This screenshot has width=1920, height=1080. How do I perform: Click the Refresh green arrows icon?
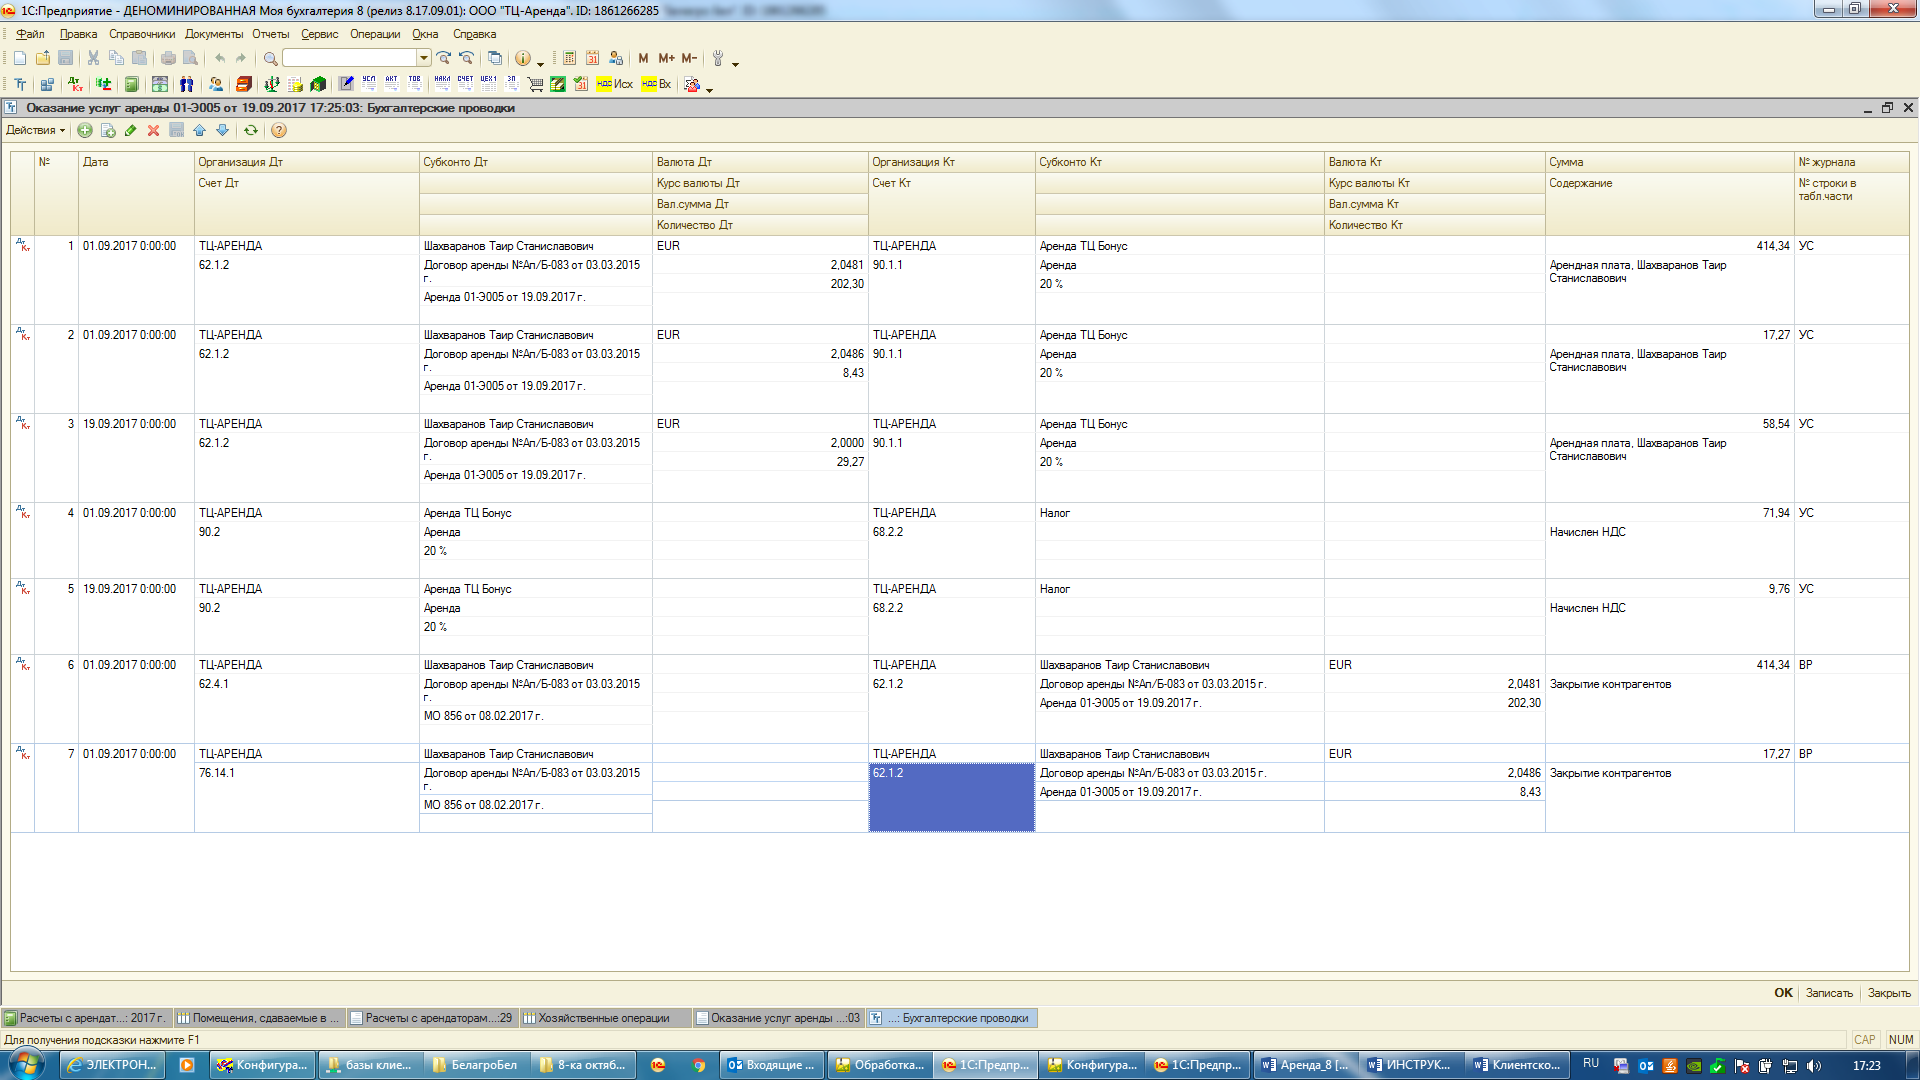click(251, 130)
